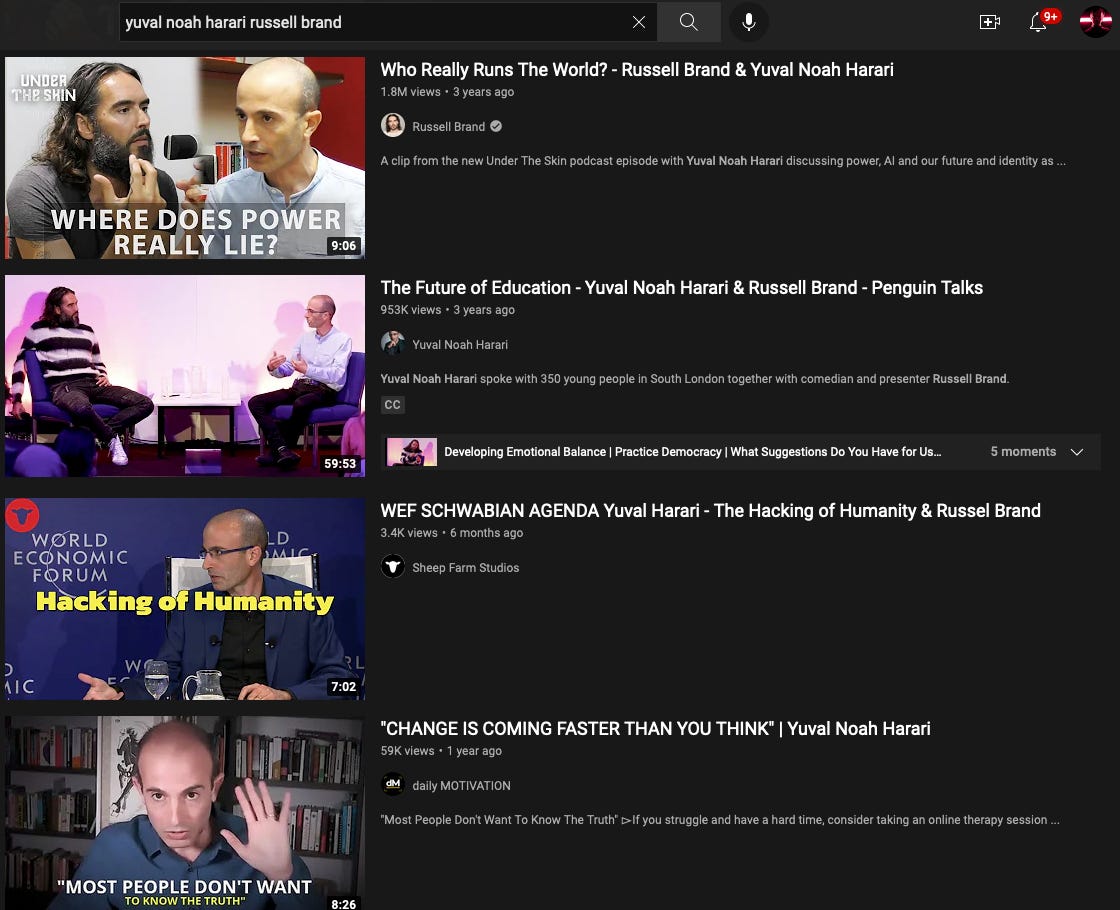Screen dimensions: 1120x910
Task: Click the '59K views • 1 year ago' text
Action: (441, 751)
